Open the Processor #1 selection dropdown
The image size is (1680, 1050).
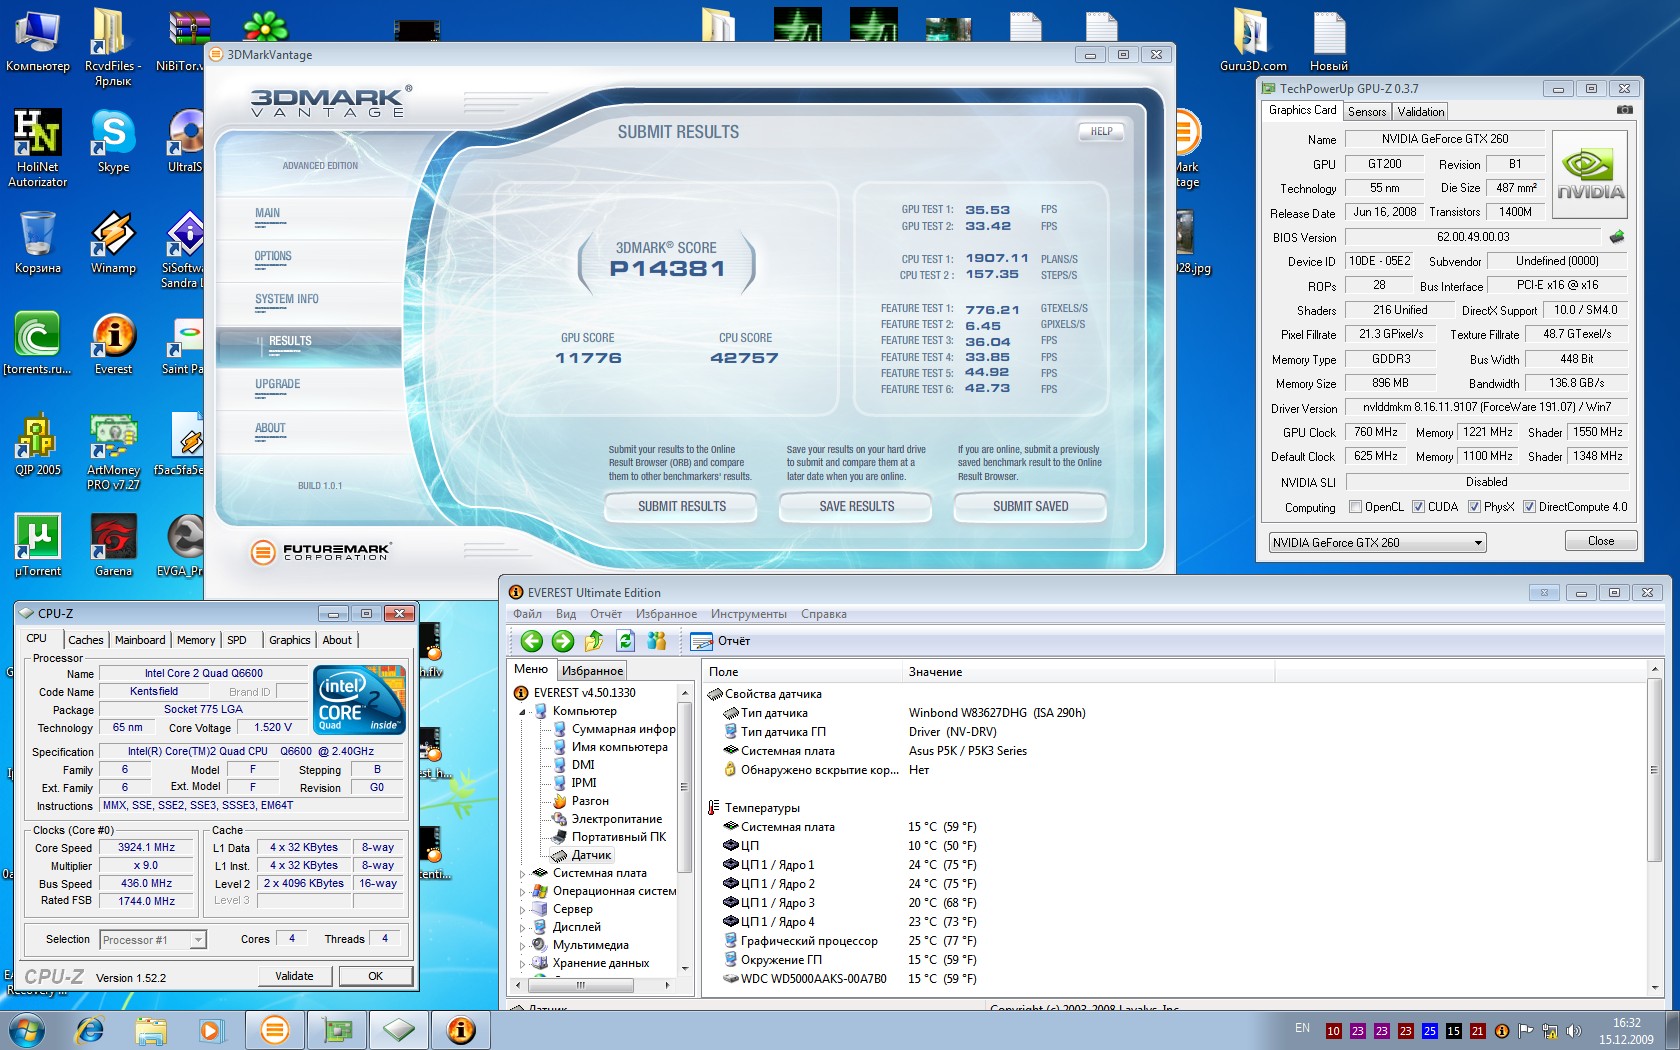pos(152,940)
